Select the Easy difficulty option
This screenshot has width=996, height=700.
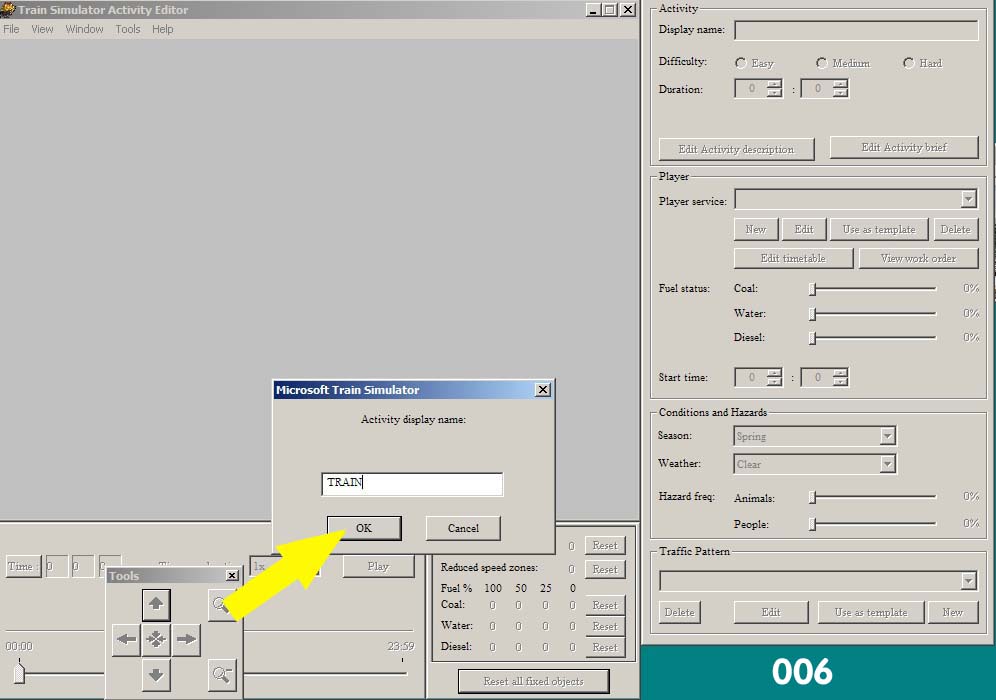tap(741, 63)
